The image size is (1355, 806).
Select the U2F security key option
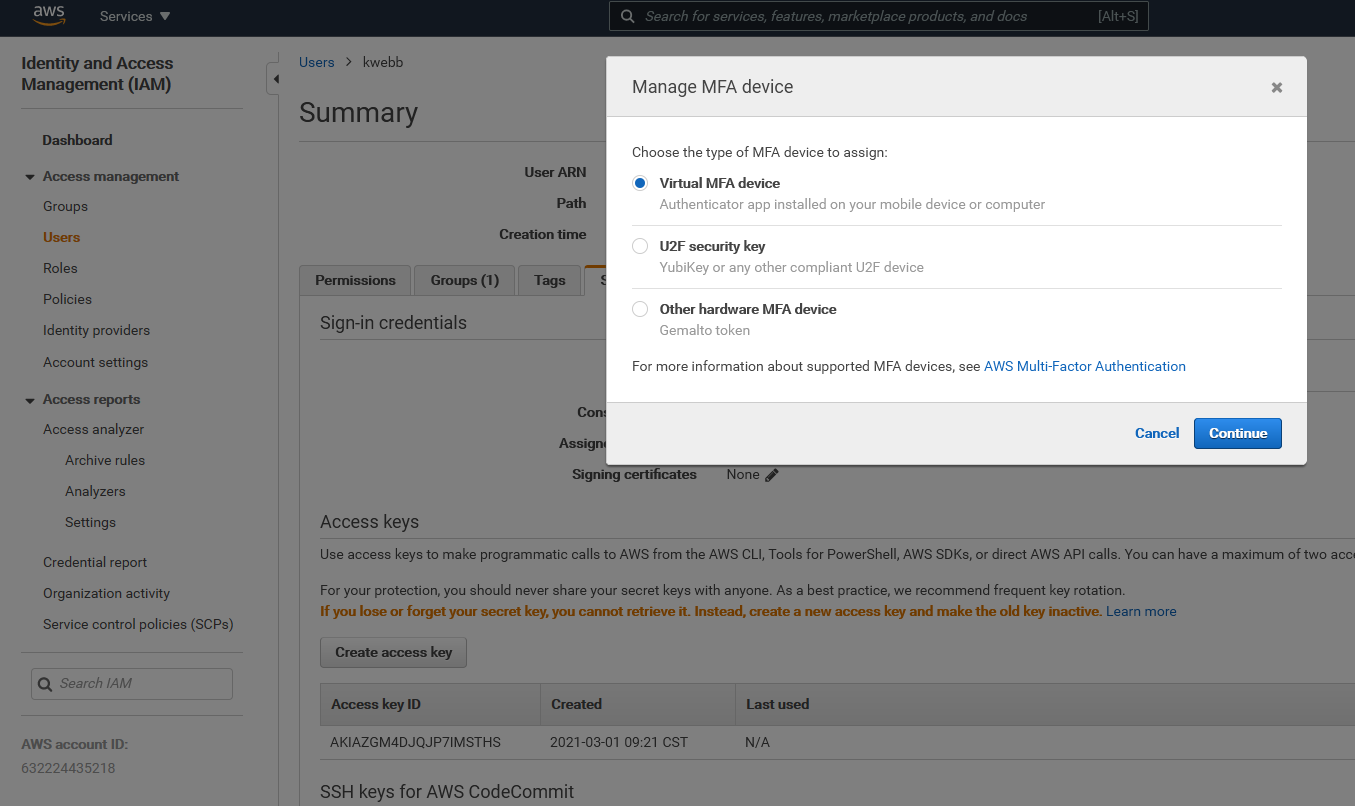pos(640,246)
